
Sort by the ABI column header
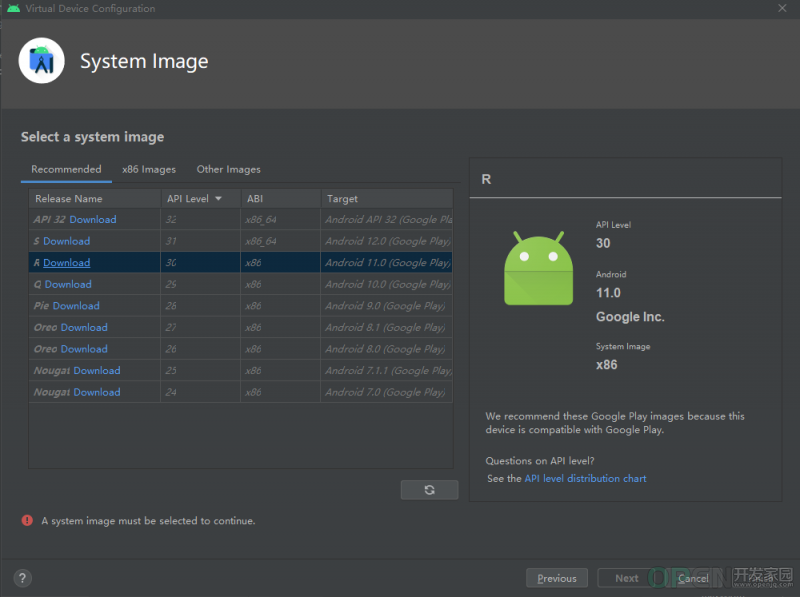pos(281,198)
